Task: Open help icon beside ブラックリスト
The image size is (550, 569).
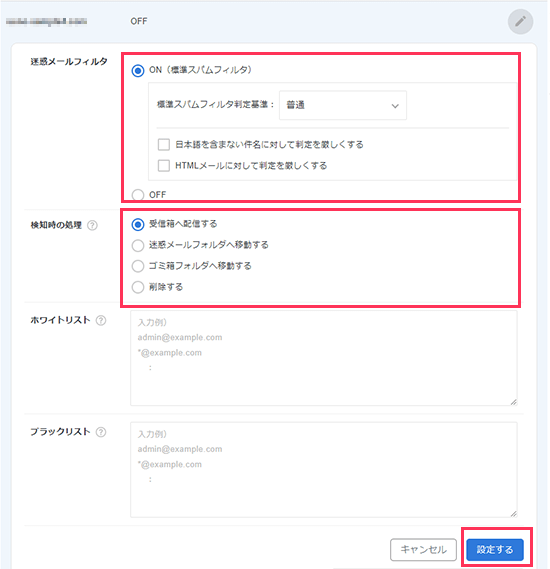Action: point(101,432)
